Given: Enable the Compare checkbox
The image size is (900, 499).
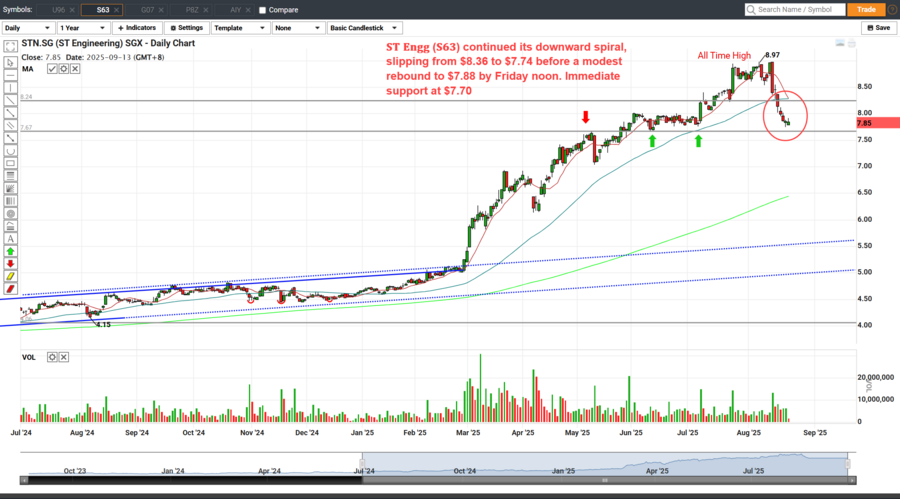Looking at the screenshot, I should coord(263,10).
